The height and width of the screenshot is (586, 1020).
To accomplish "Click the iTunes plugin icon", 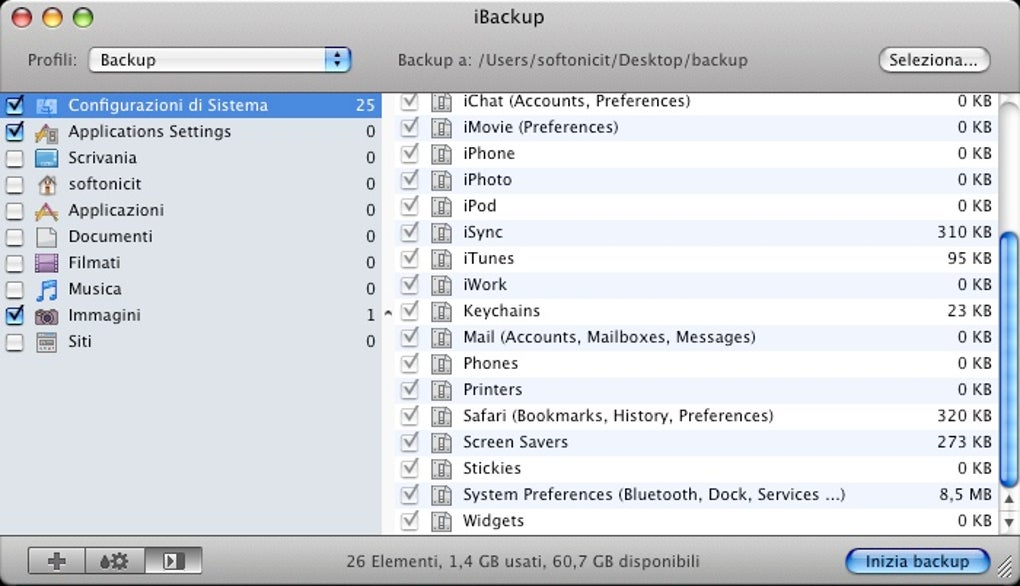I will tap(441, 259).
